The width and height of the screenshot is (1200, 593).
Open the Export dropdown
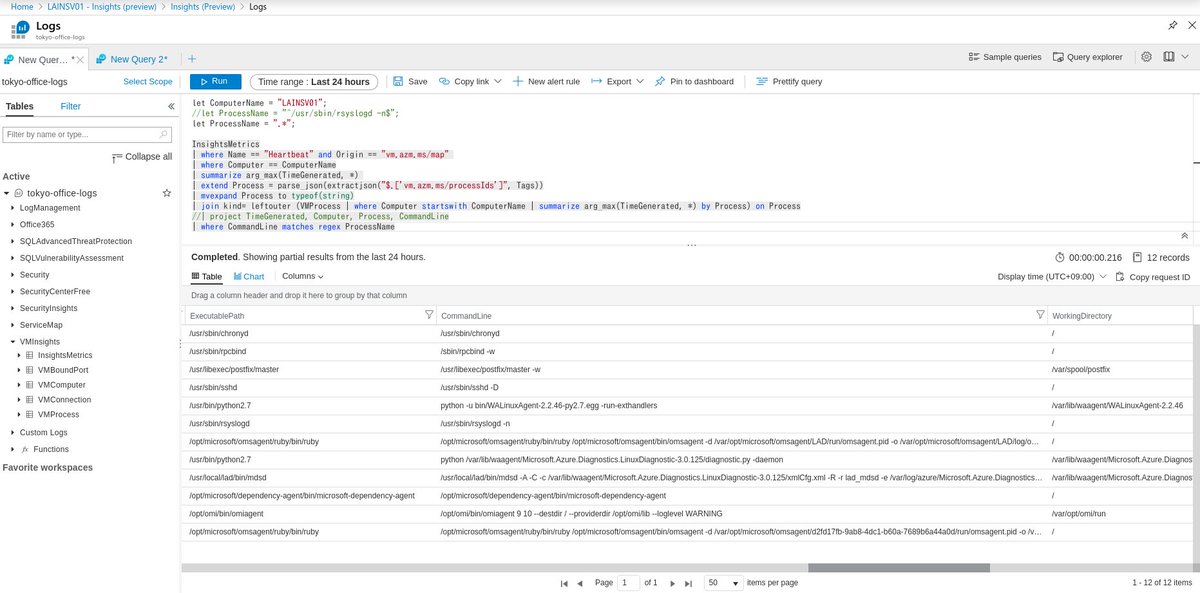(x=617, y=81)
